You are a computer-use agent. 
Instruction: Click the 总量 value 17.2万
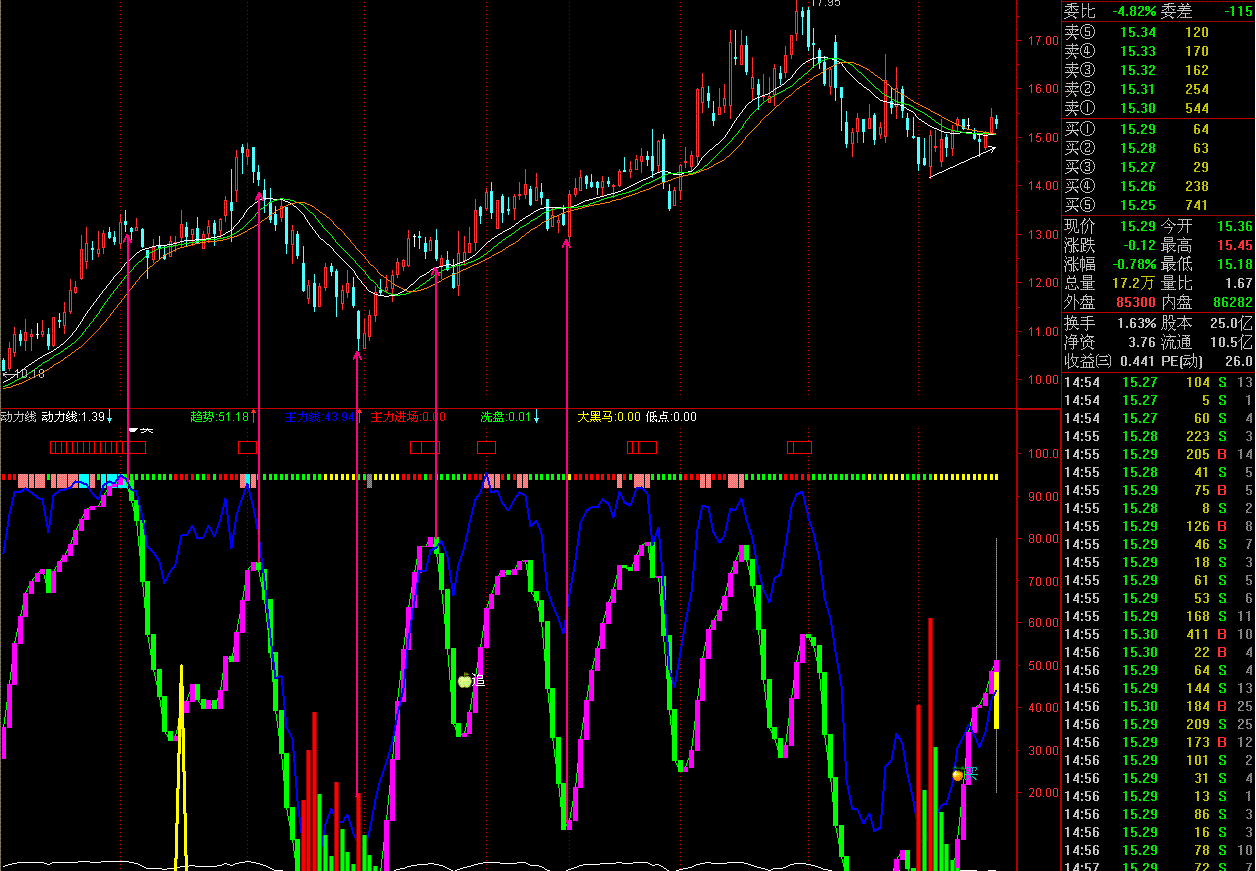pyautogui.click(x=1135, y=283)
